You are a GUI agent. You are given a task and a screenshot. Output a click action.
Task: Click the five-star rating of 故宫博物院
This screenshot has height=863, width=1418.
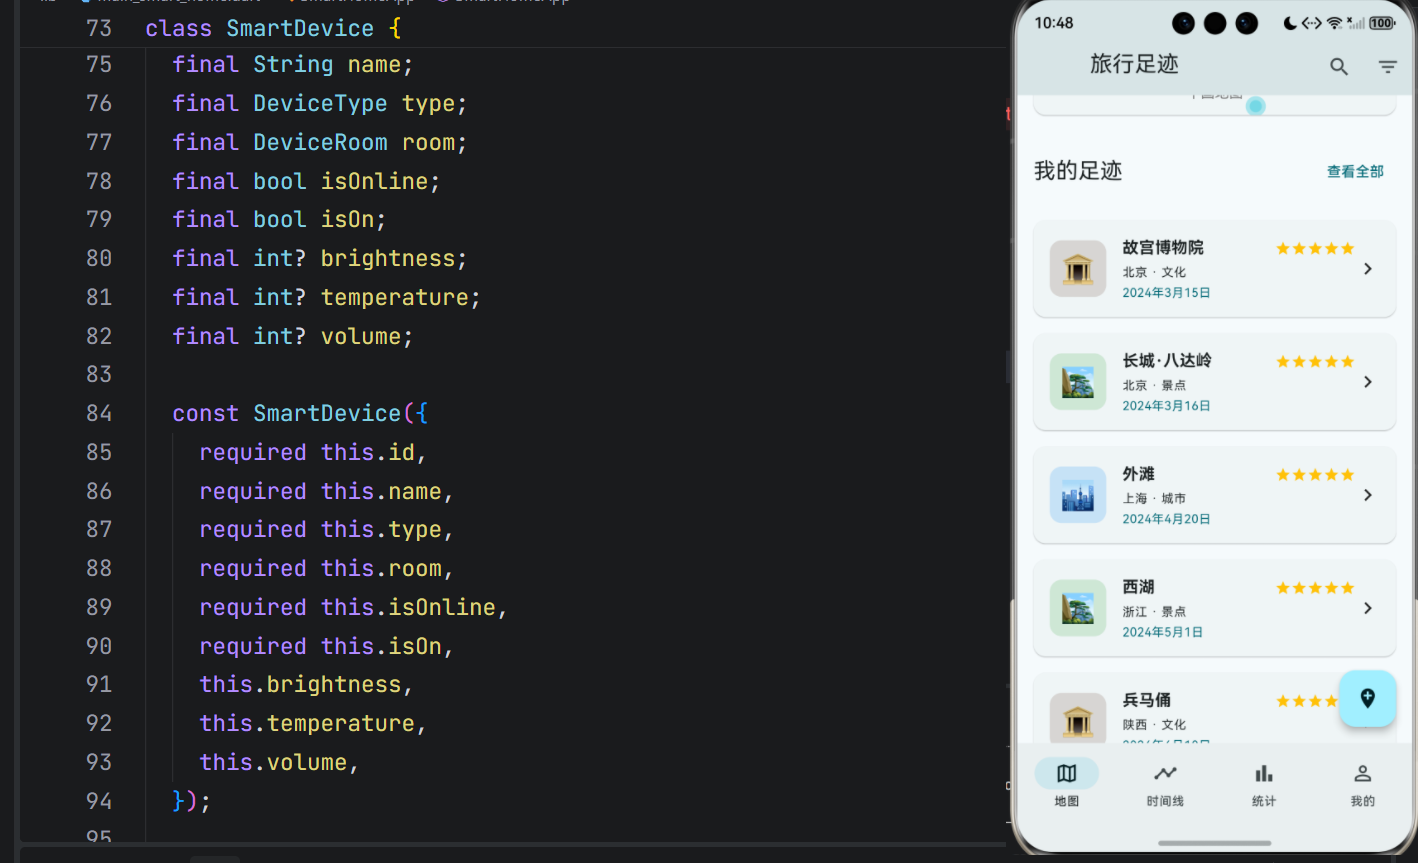pyautogui.click(x=1315, y=248)
